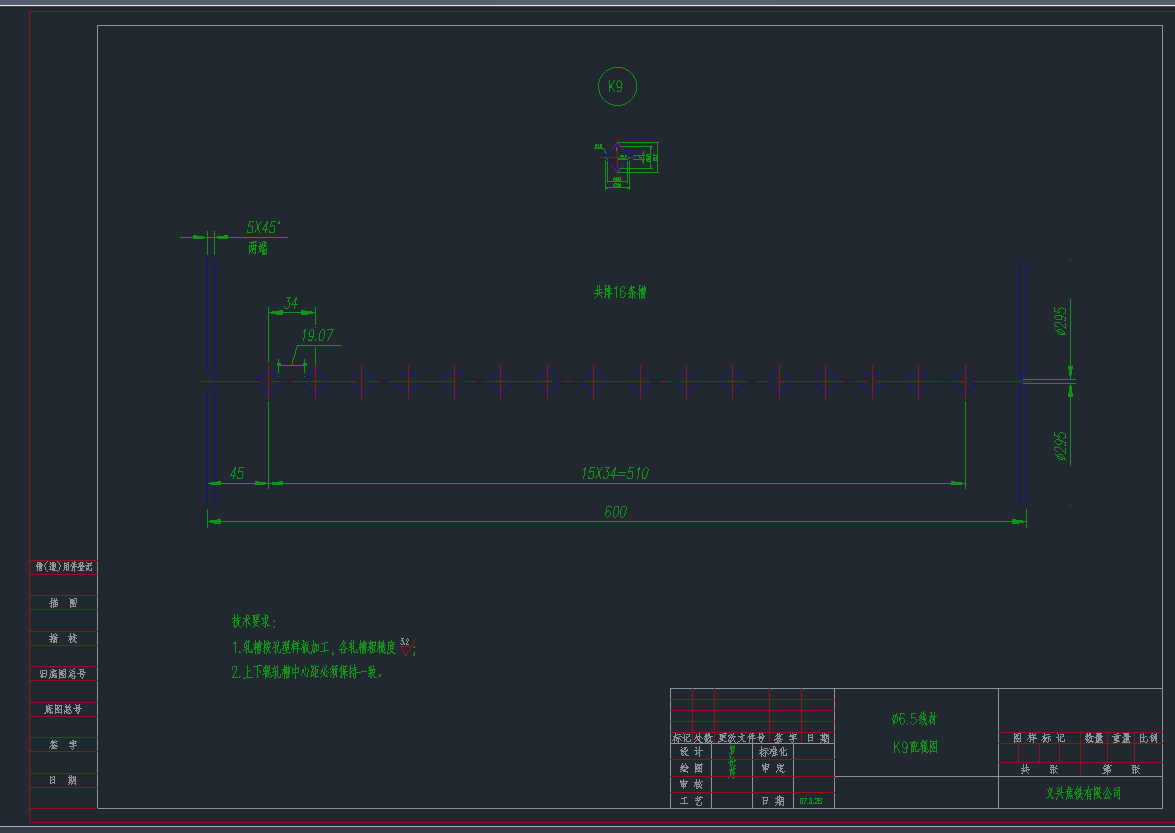Select the 审核 cell in title block
1175x833 pixels.
[x=690, y=784]
